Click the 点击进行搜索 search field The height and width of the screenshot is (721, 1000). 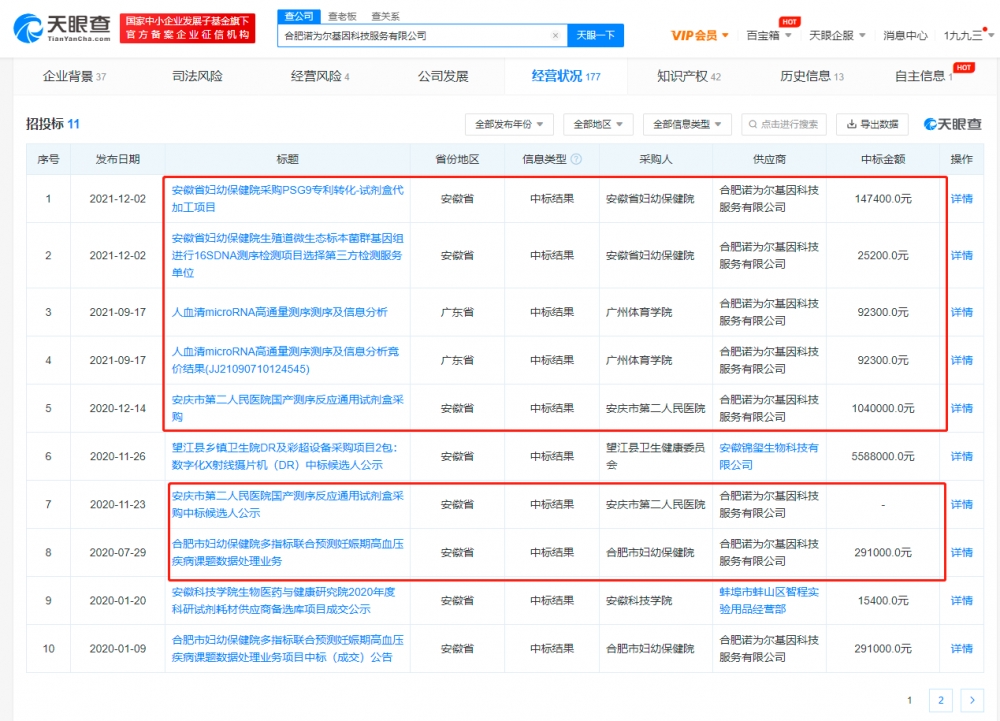click(784, 124)
